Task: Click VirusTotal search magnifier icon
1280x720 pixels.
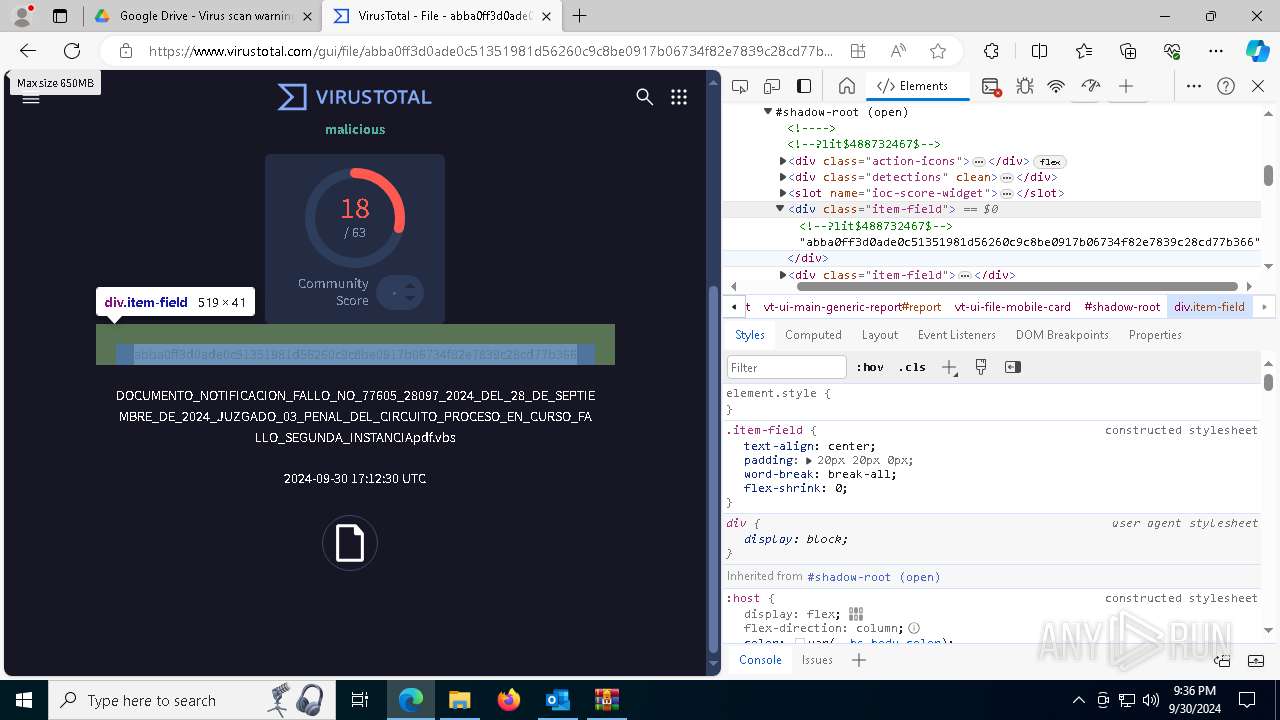Action: point(645,97)
